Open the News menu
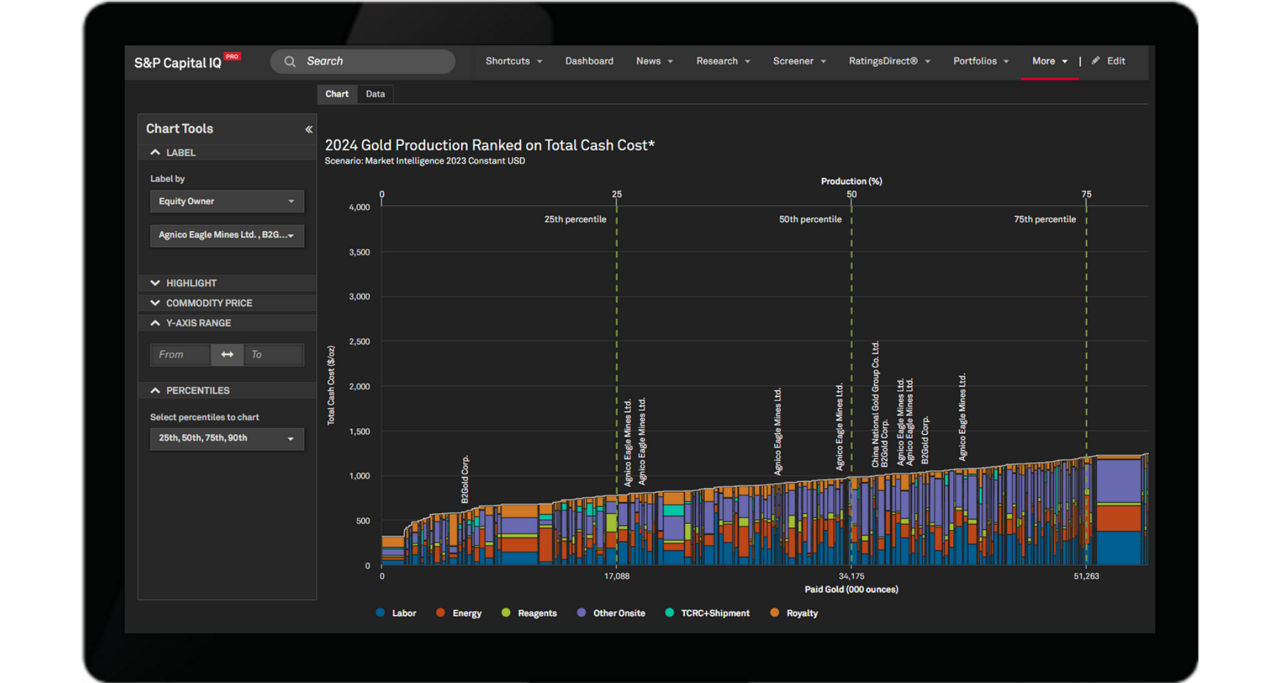1280x683 pixels. (x=655, y=61)
